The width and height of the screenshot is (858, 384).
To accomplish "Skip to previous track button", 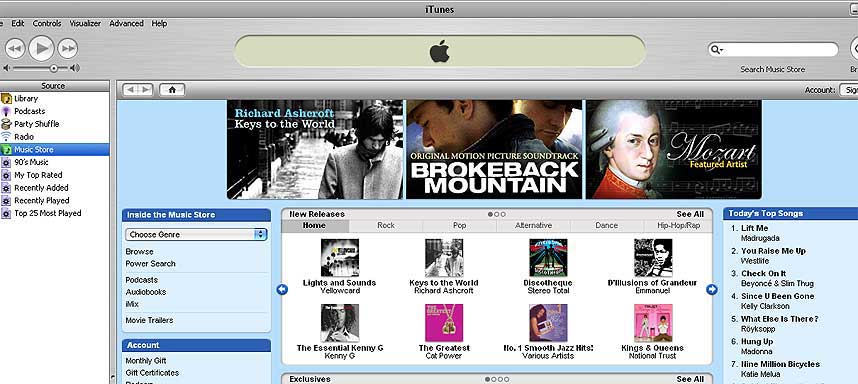I will click(x=15, y=49).
